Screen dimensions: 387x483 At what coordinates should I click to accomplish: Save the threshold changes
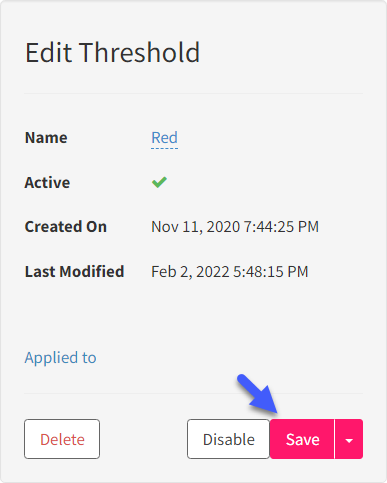tap(302, 439)
